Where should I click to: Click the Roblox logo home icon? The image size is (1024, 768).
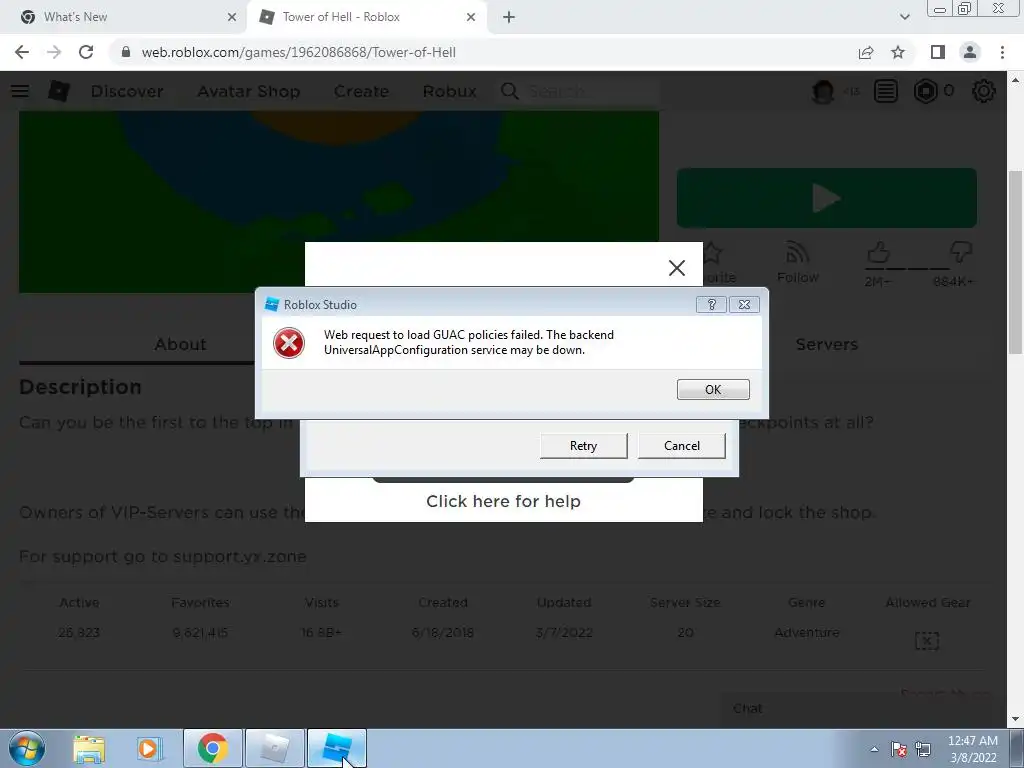point(59,91)
